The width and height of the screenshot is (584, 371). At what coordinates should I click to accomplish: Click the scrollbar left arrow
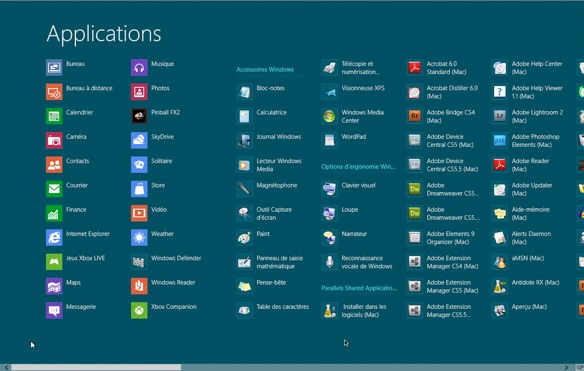[6, 367]
